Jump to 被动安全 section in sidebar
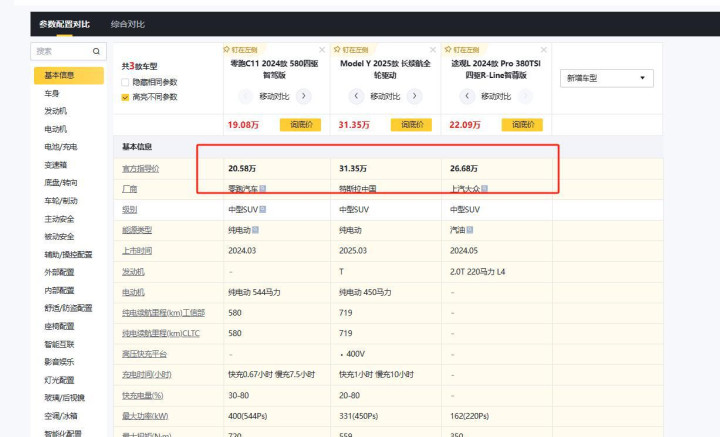Viewport: 720px width, 437px height. coord(59,237)
